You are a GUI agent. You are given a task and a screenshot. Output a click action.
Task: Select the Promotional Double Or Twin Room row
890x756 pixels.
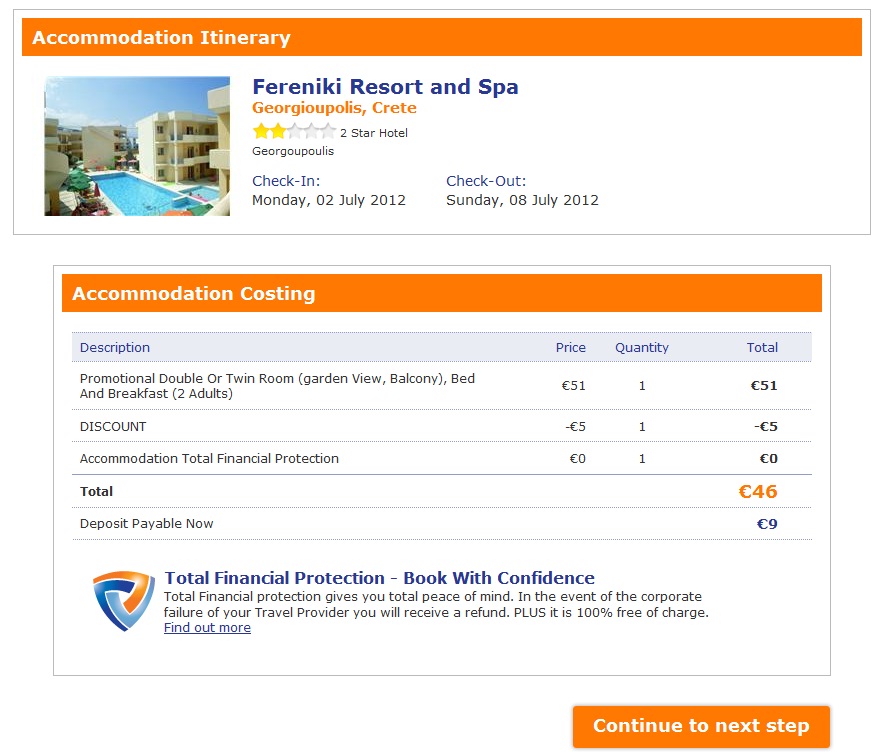click(x=442, y=386)
